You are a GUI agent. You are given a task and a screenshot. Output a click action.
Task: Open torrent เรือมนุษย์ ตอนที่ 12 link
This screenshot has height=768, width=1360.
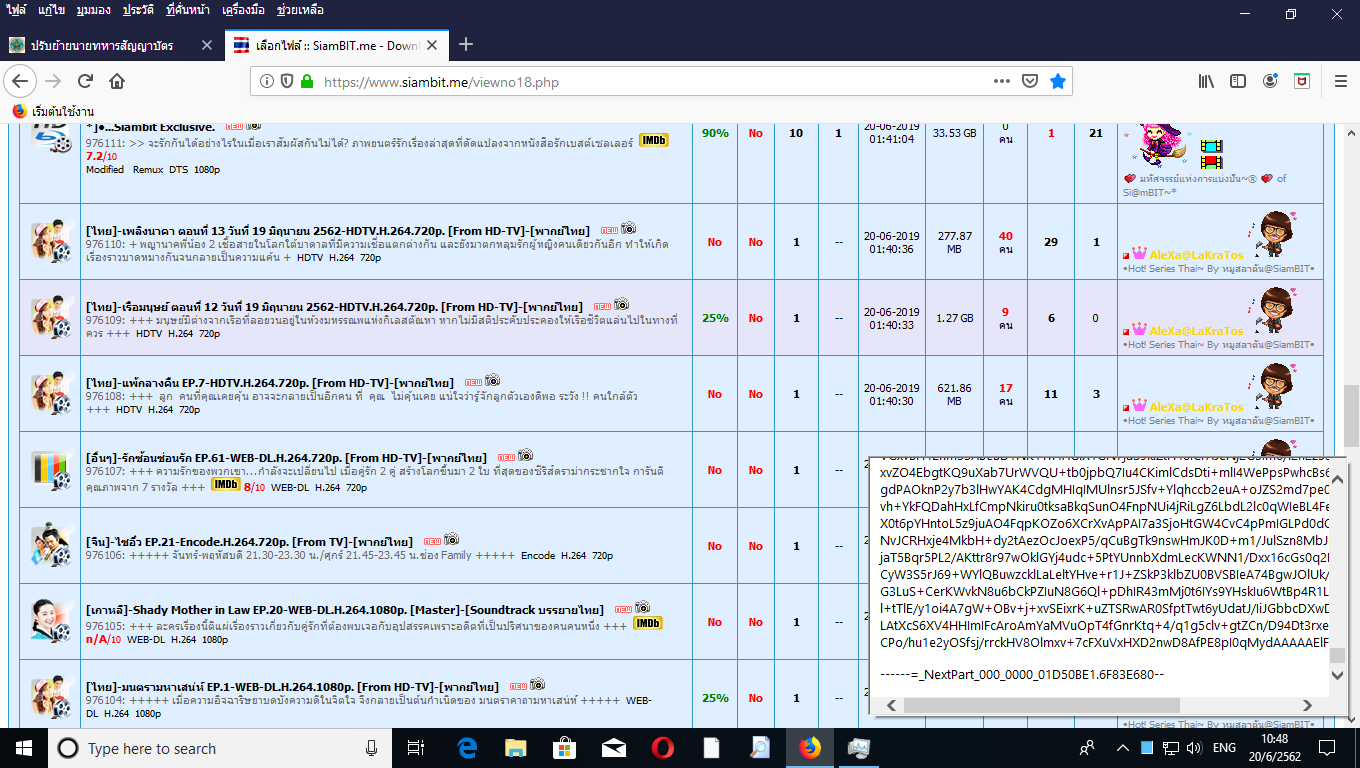(333, 306)
